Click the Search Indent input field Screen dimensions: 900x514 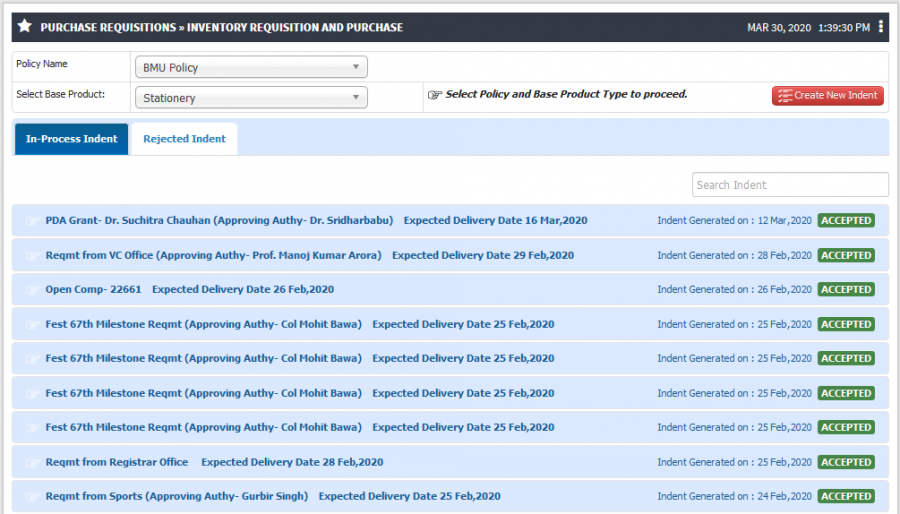coord(790,185)
